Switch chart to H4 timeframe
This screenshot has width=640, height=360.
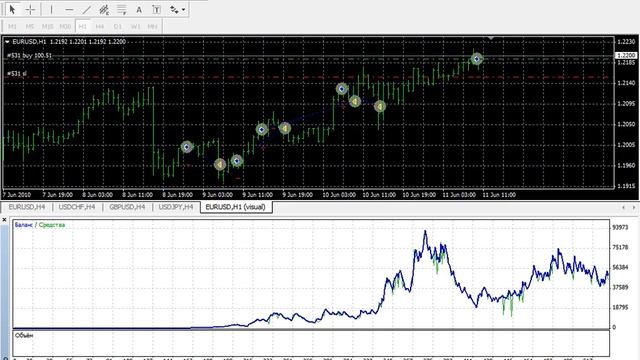tap(100, 26)
